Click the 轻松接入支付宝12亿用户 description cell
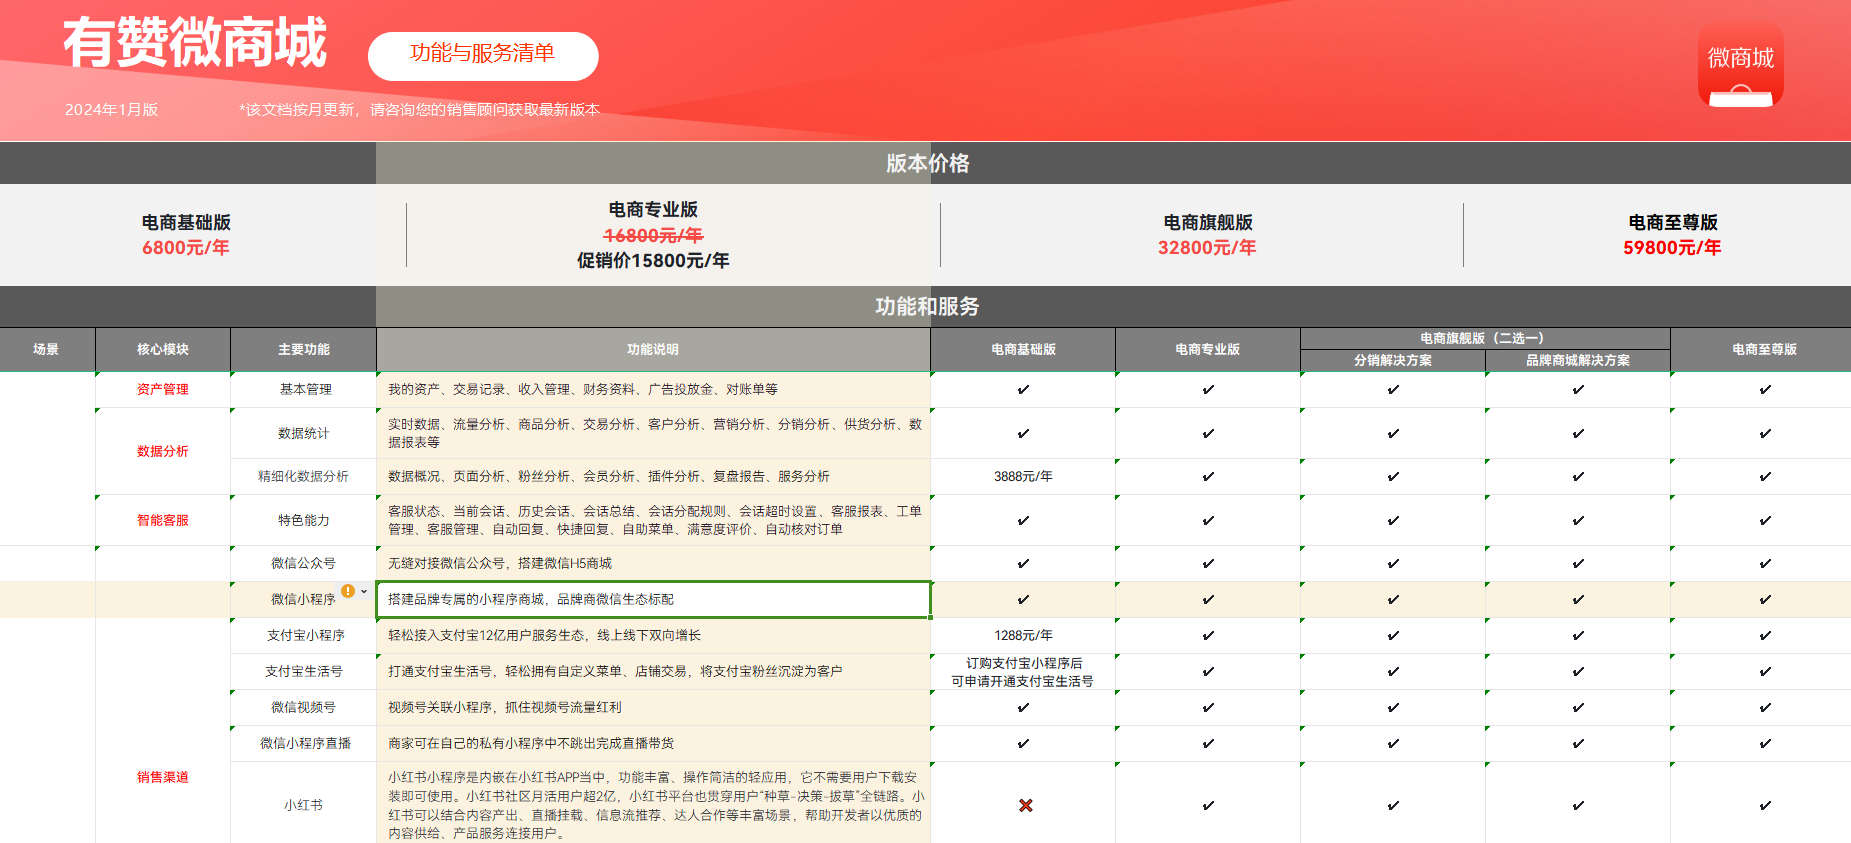This screenshot has width=1851, height=843. pyautogui.click(x=653, y=635)
